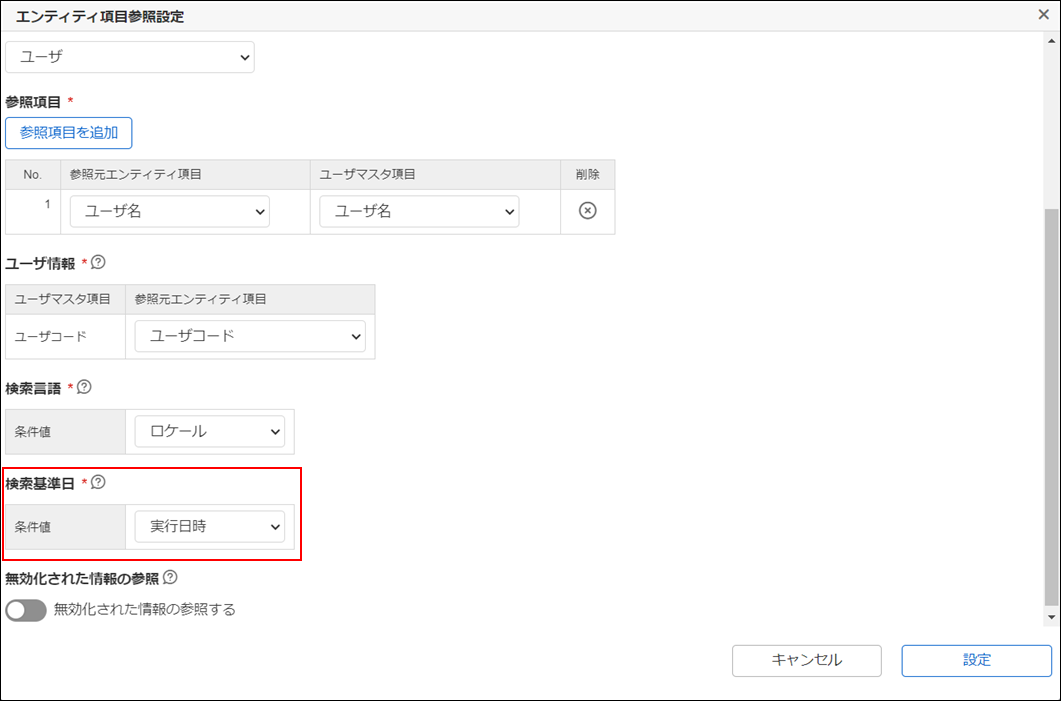
Task: Click the 無効化された情報の参照する label text
Action: point(145,610)
